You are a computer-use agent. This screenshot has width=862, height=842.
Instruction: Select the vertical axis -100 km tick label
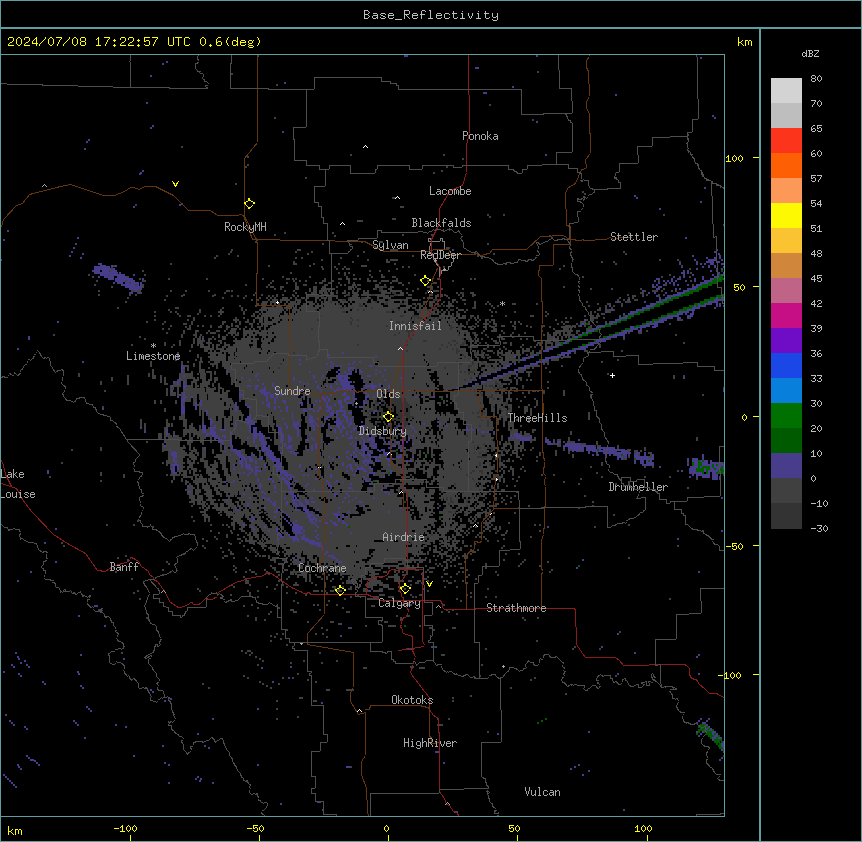[x=731, y=675]
